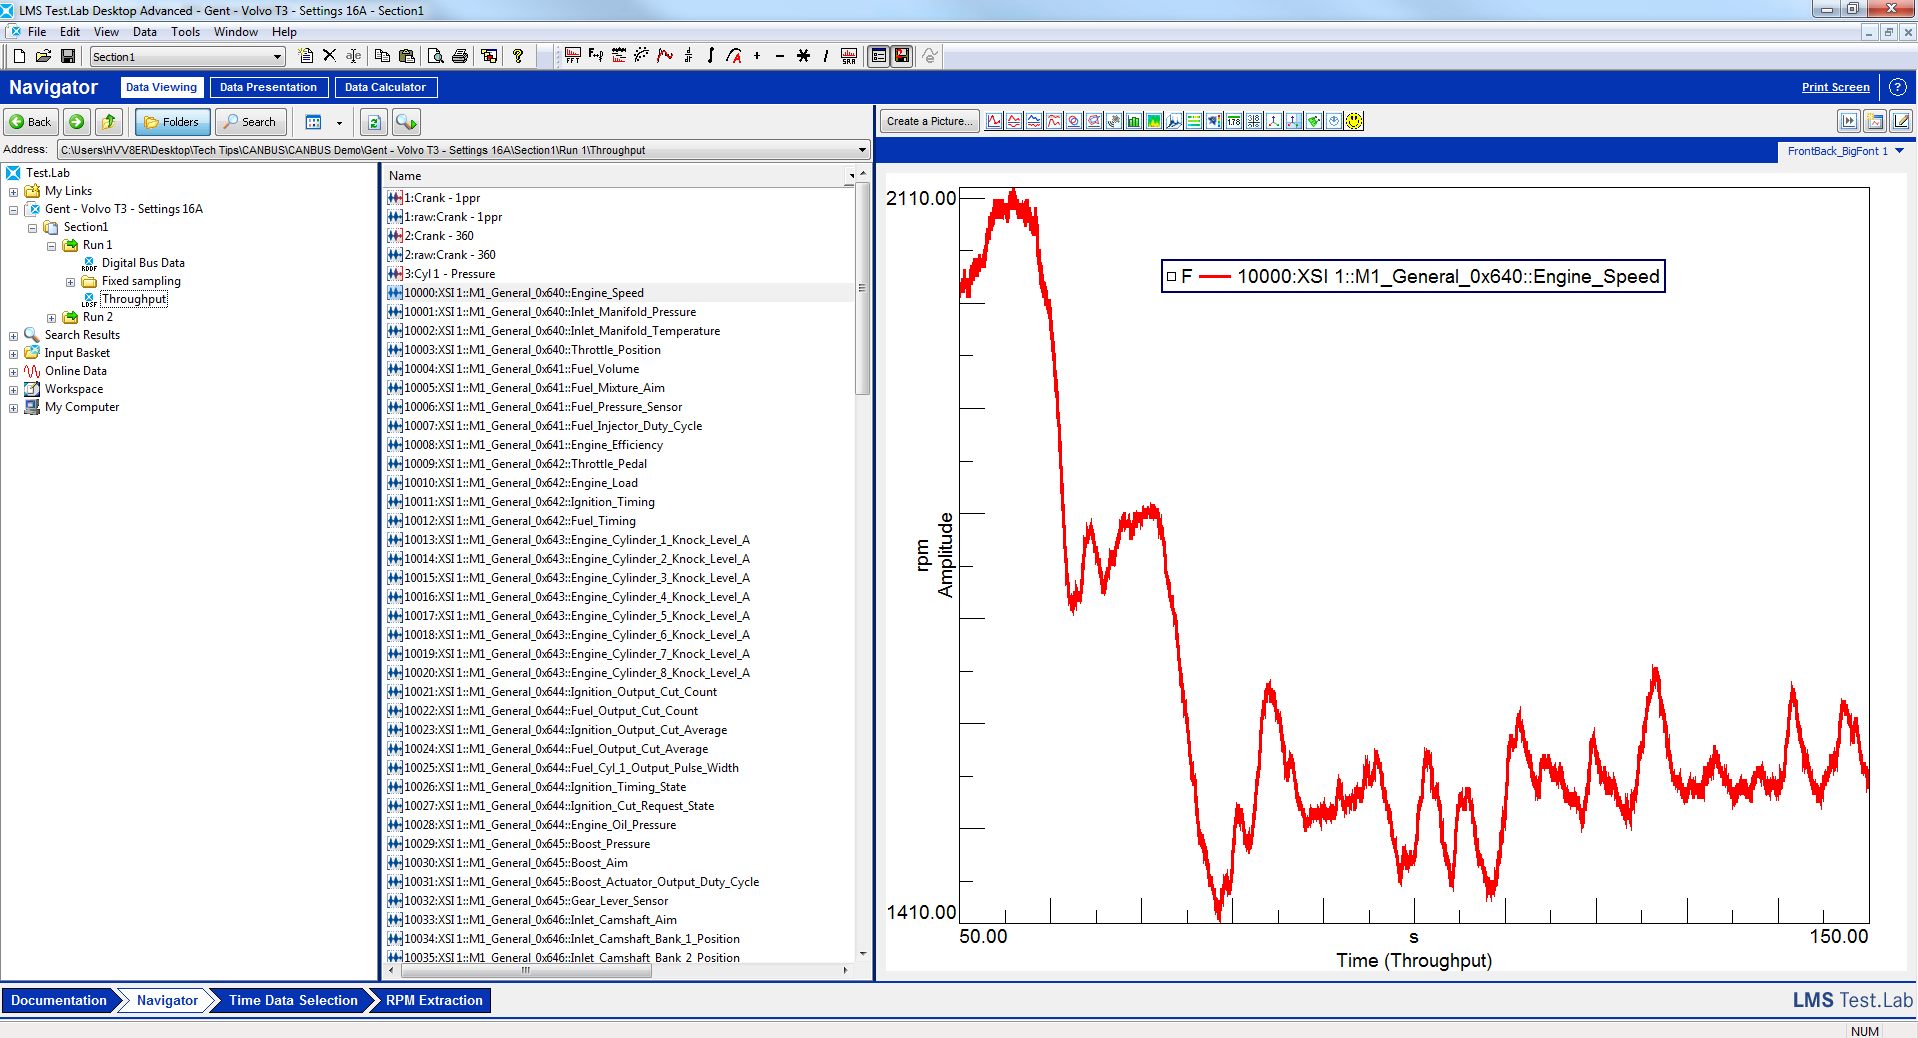This screenshot has height=1038, width=1918.
Task: Click the Copy toolbar icon
Action: [x=382, y=56]
